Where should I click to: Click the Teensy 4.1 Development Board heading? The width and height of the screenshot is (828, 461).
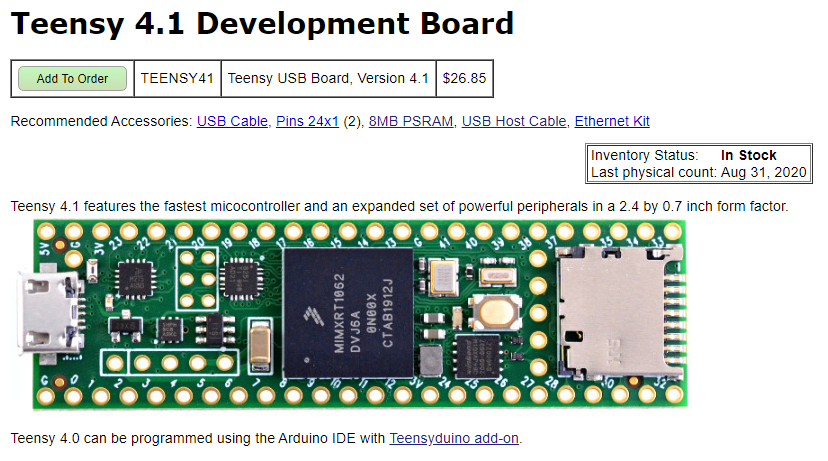coord(262,24)
